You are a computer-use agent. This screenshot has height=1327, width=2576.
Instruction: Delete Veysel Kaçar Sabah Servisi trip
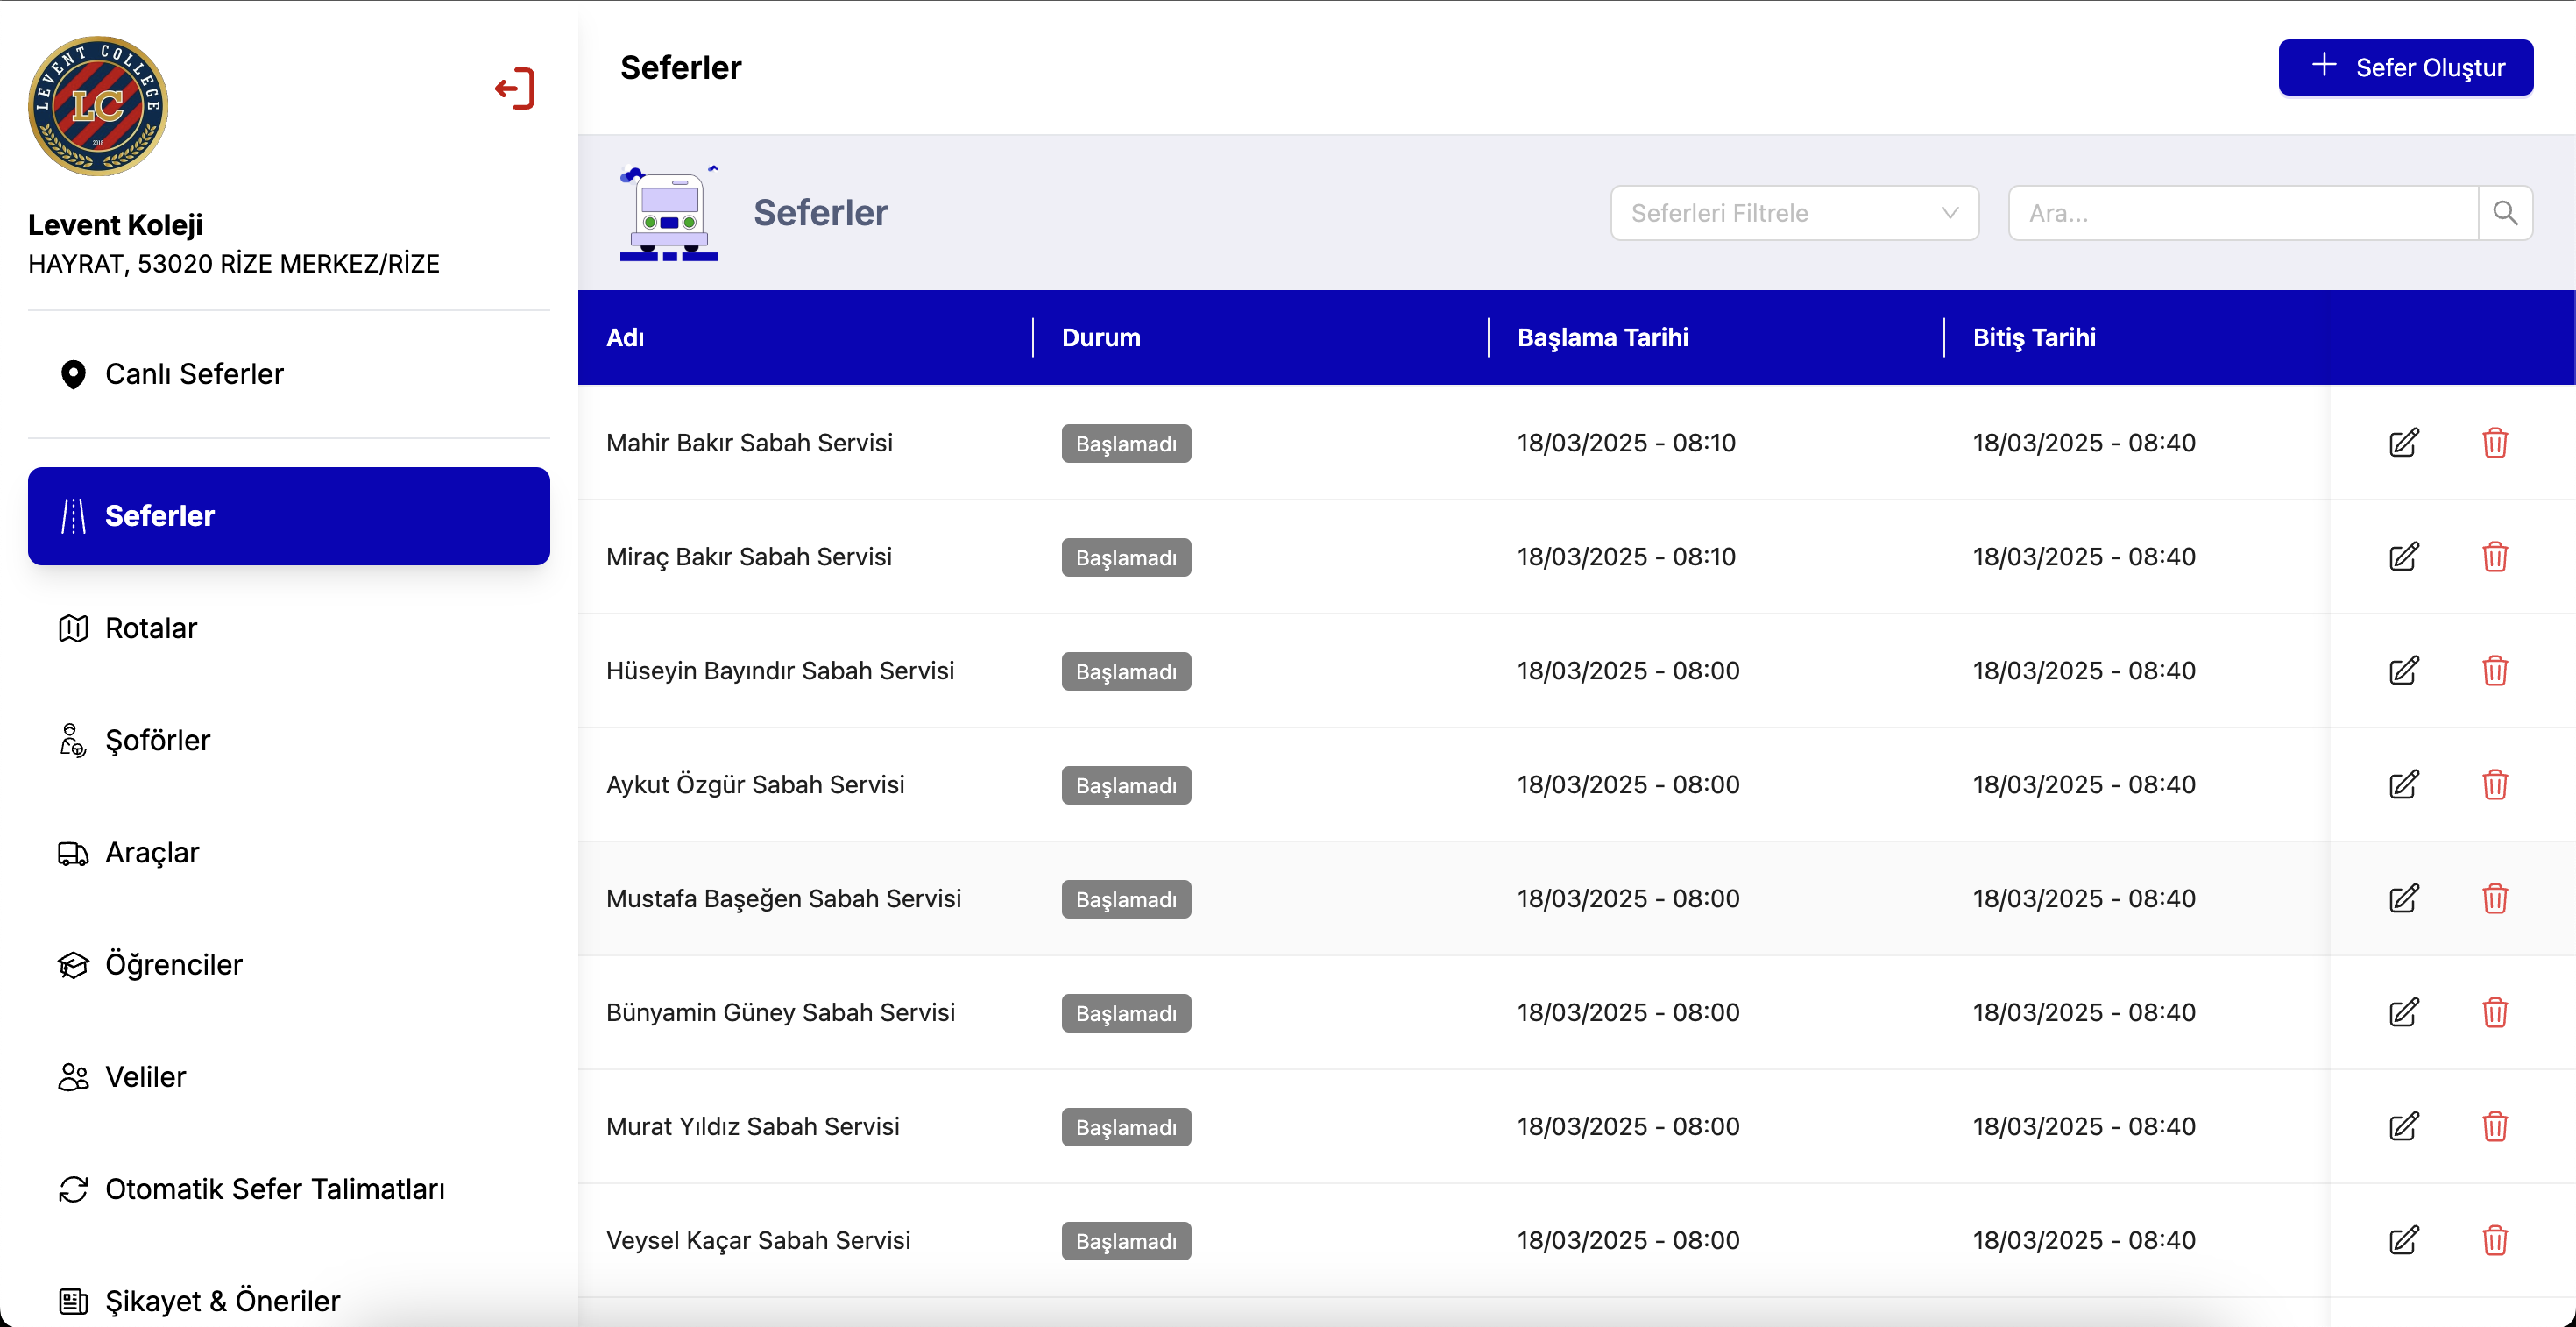pos(2494,1241)
